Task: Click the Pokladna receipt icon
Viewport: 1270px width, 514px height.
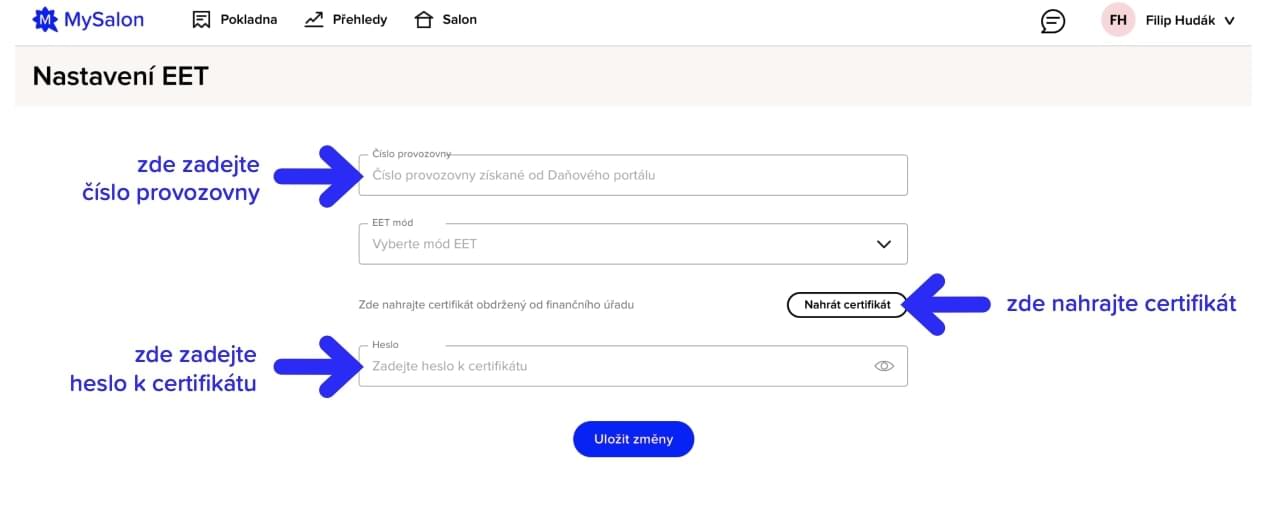Action: pos(201,19)
